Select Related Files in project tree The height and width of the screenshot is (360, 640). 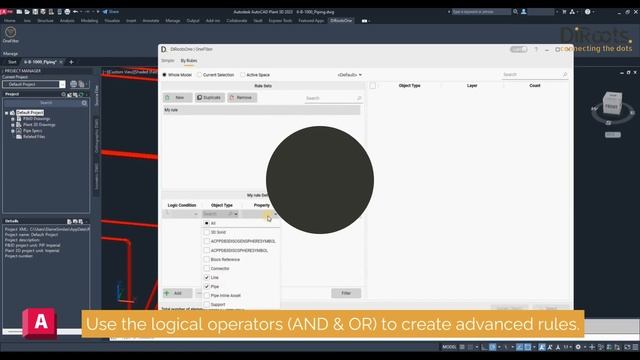pyautogui.click(x=34, y=137)
